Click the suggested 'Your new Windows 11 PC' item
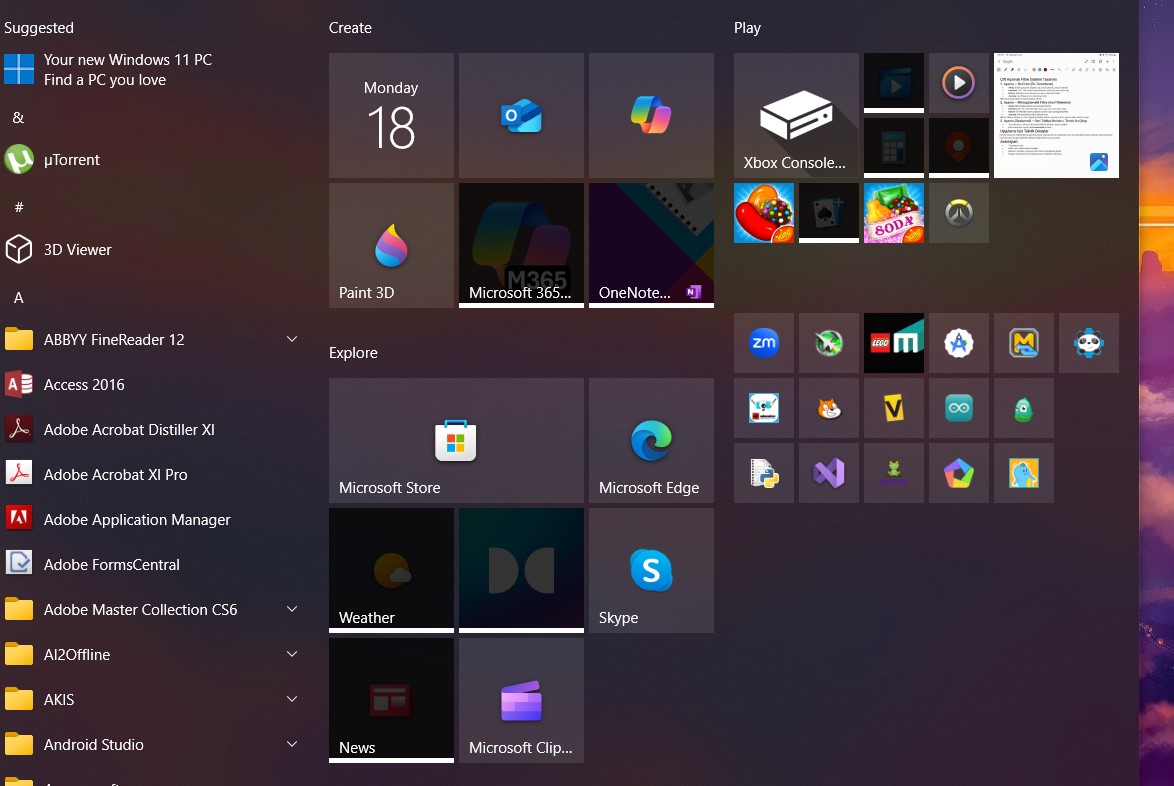The height and width of the screenshot is (786, 1174). [x=152, y=70]
